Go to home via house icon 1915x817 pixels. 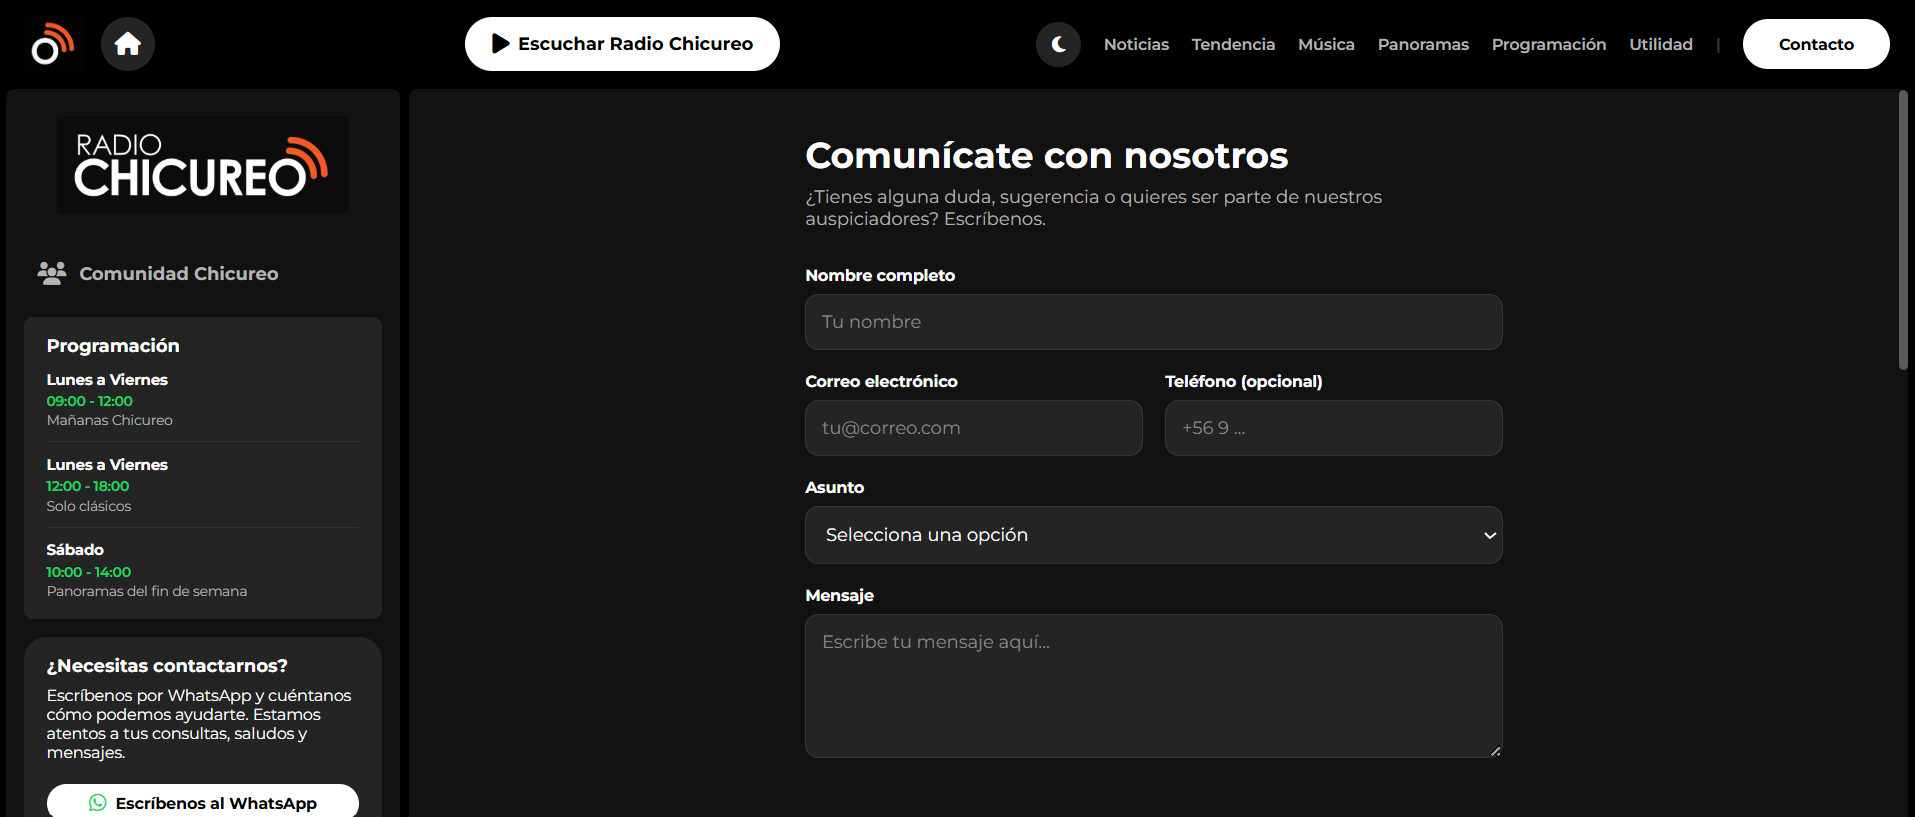128,44
